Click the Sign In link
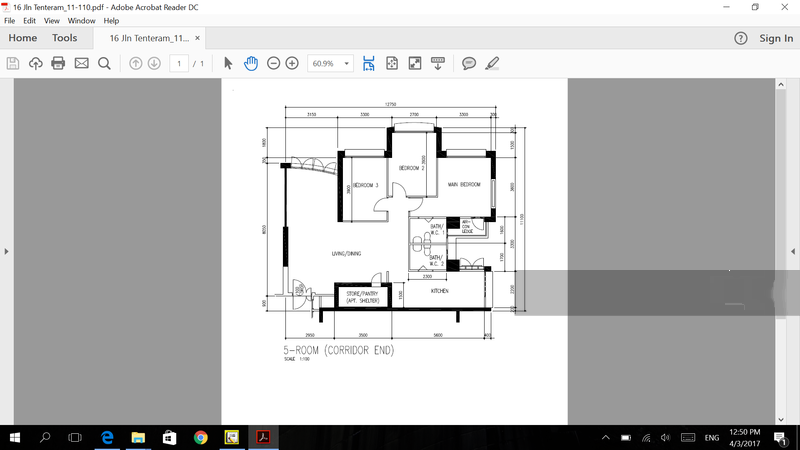 click(776, 38)
